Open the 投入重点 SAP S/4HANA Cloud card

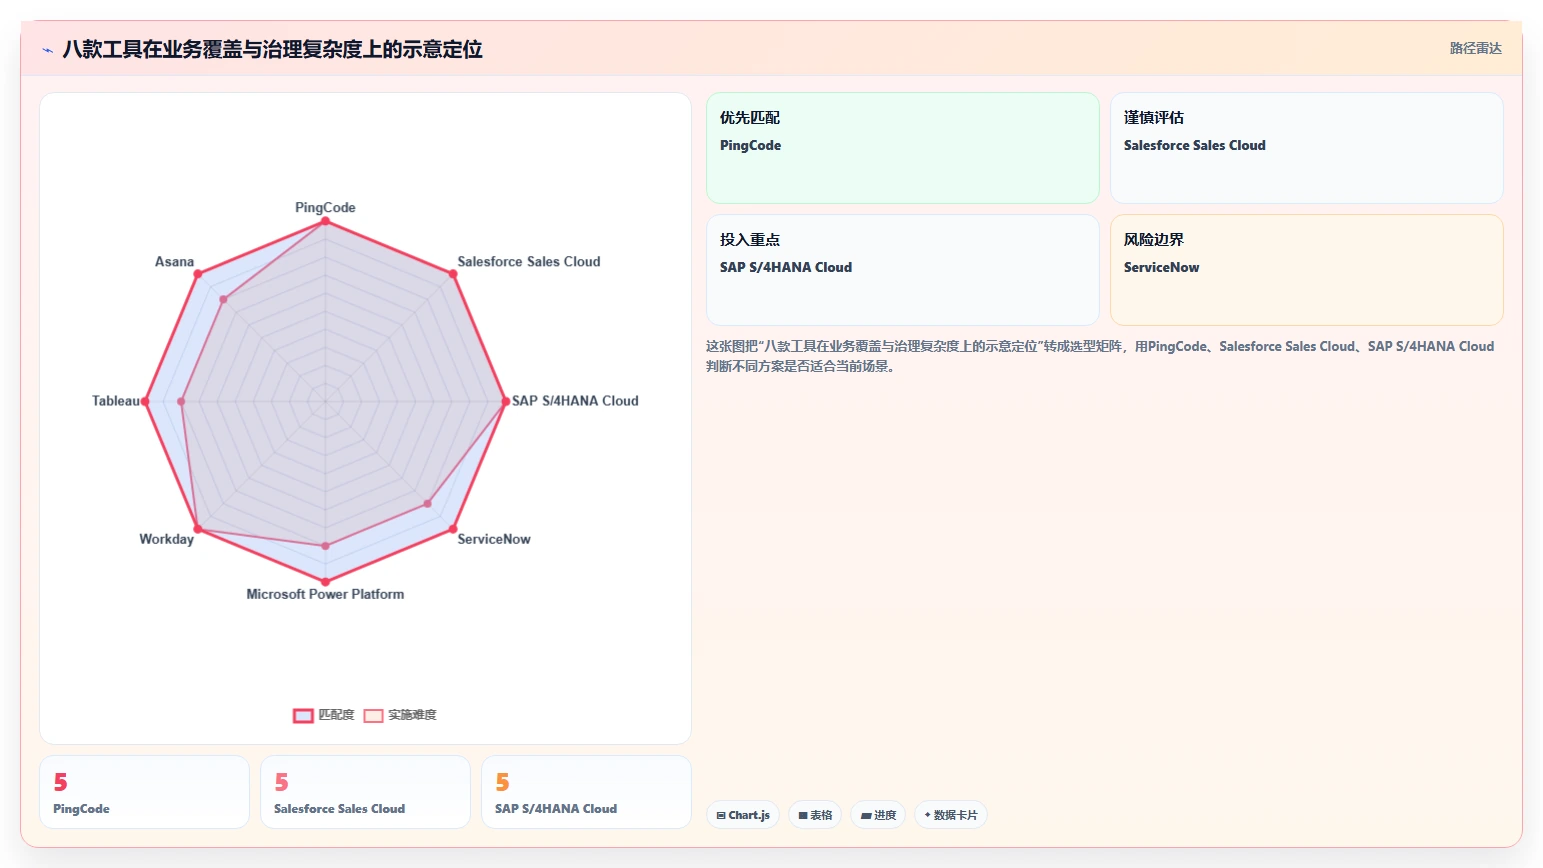pos(903,270)
